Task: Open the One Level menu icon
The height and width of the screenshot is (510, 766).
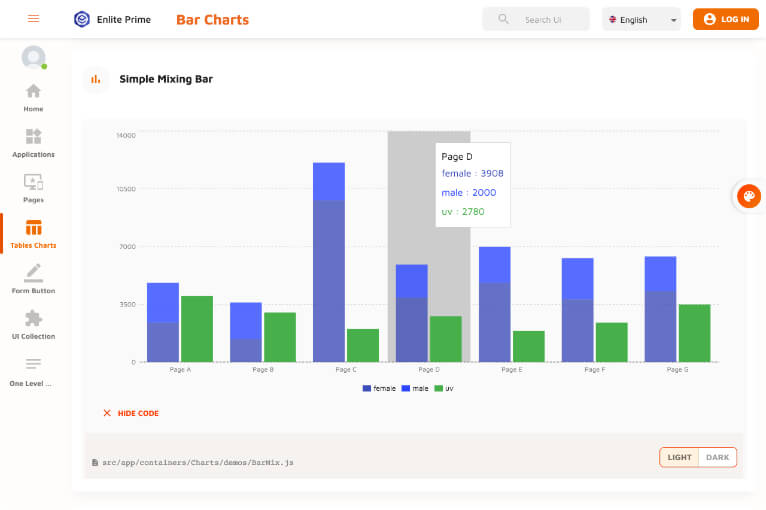Action: [33, 364]
